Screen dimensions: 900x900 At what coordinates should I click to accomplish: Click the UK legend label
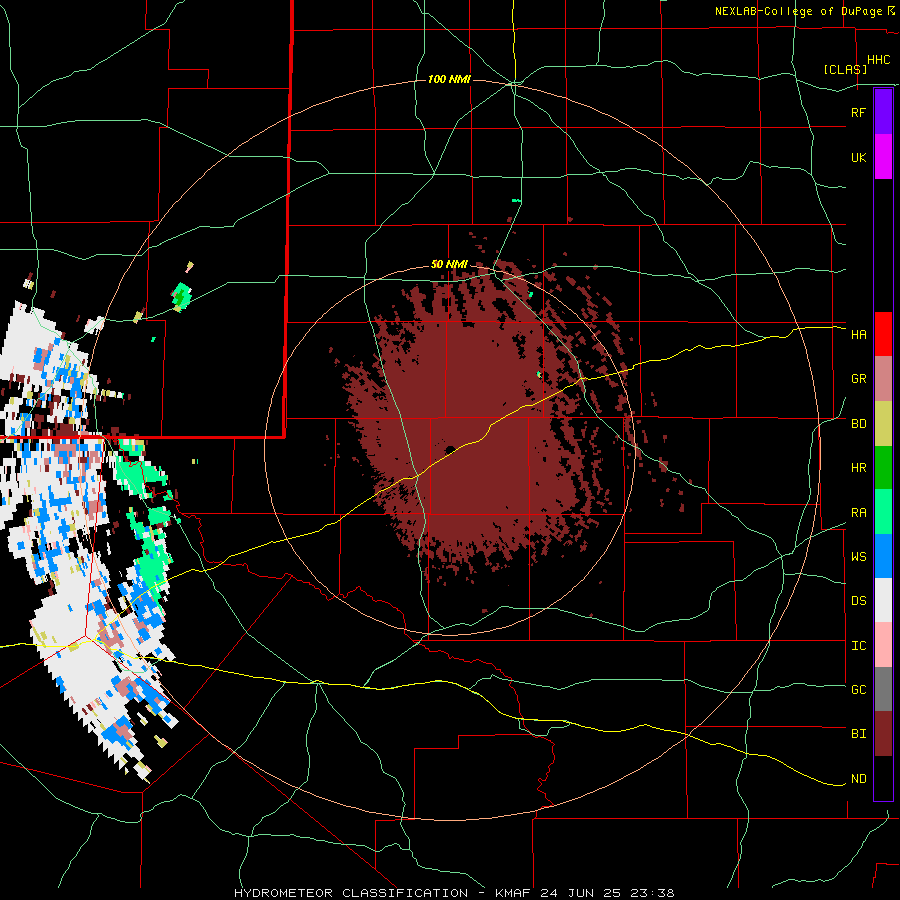coord(858,157)
